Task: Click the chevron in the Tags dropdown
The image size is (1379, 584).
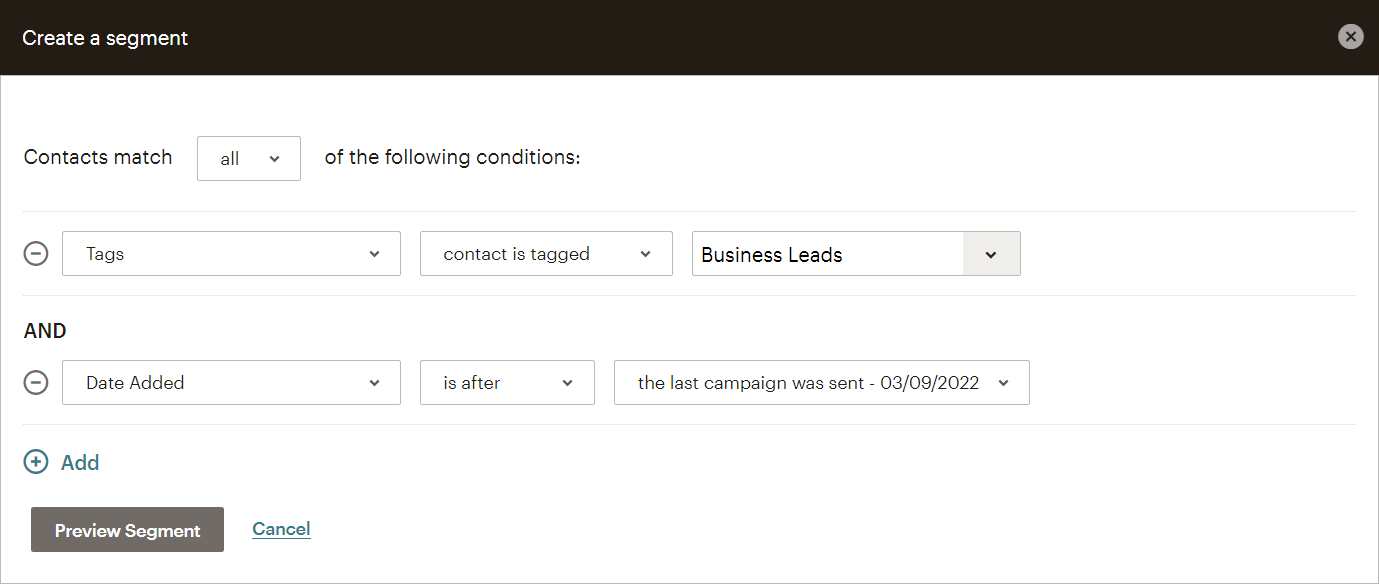Action: click(x=374, y=254)
